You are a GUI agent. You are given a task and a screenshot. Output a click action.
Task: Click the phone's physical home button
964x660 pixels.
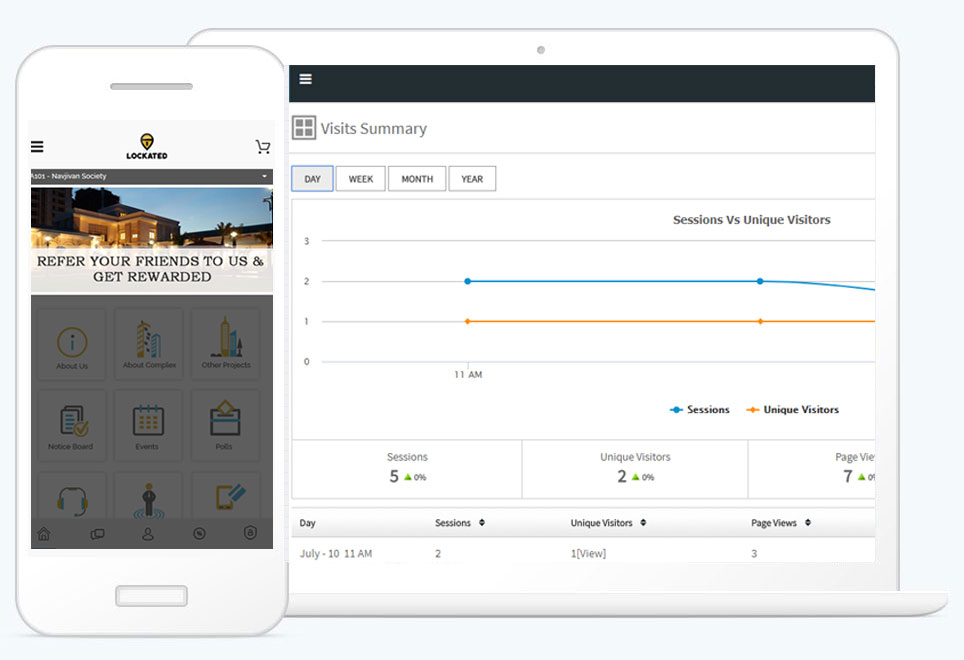click(151, 595)
